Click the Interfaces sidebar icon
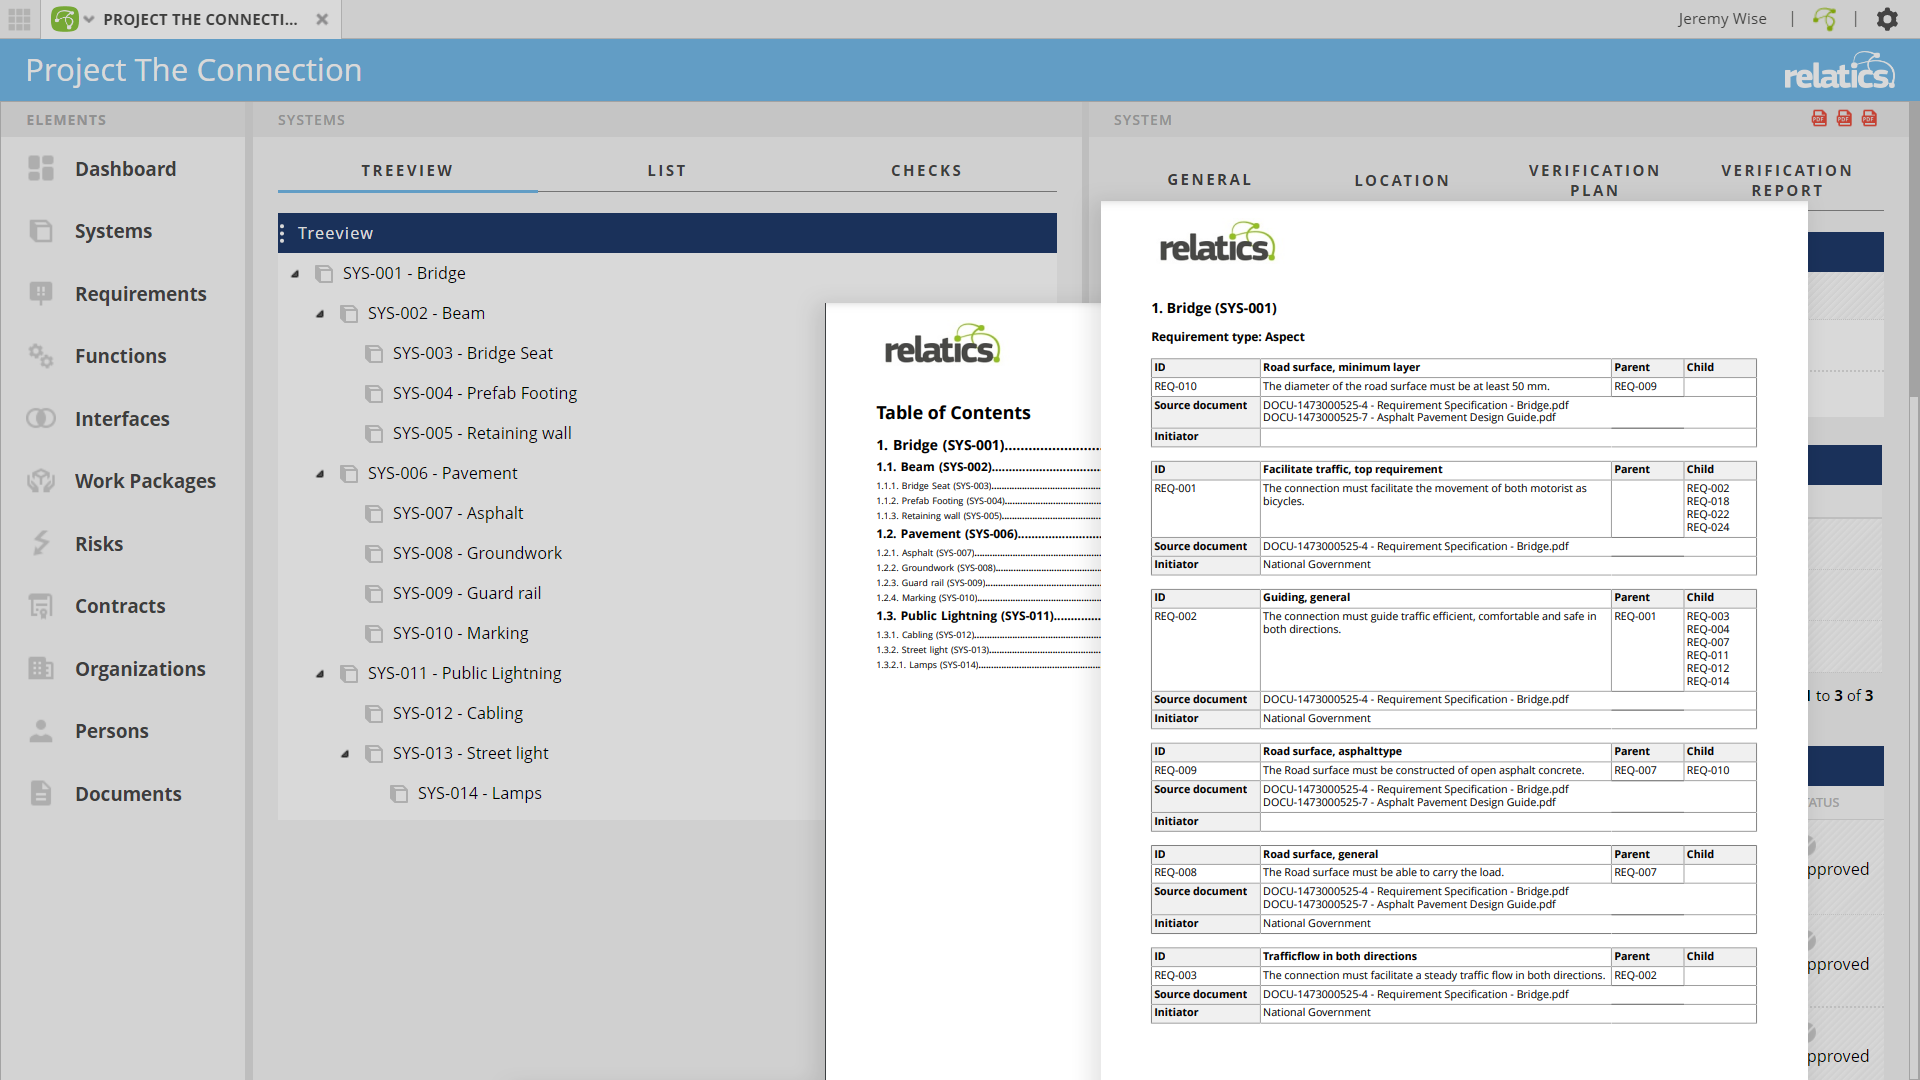 tap(40, 418)
